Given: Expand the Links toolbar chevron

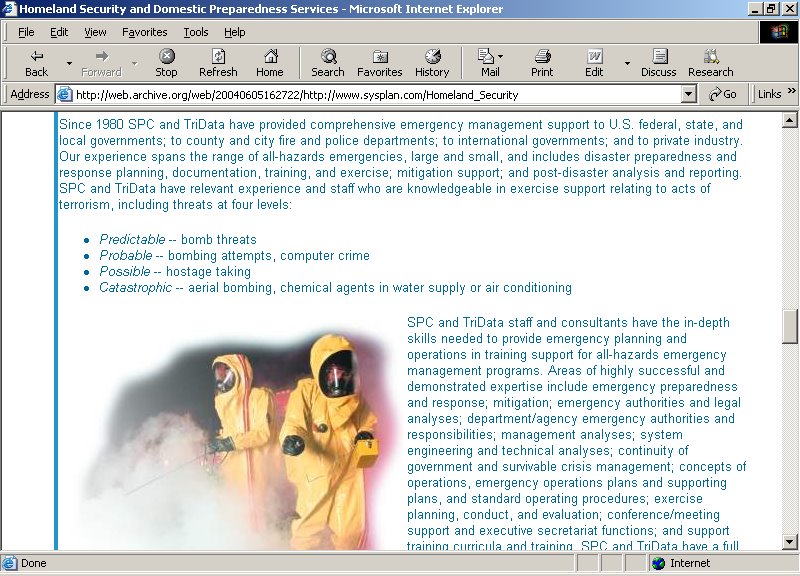Looking at the screenshot, I should pos(792,93).
